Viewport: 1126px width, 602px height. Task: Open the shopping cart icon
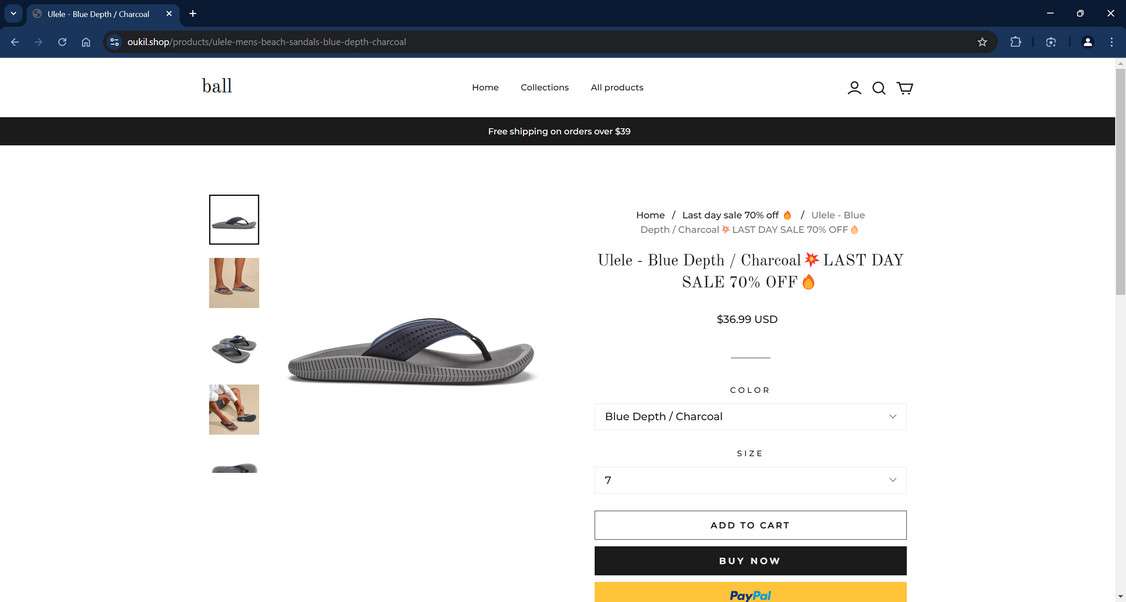[904, 88]
